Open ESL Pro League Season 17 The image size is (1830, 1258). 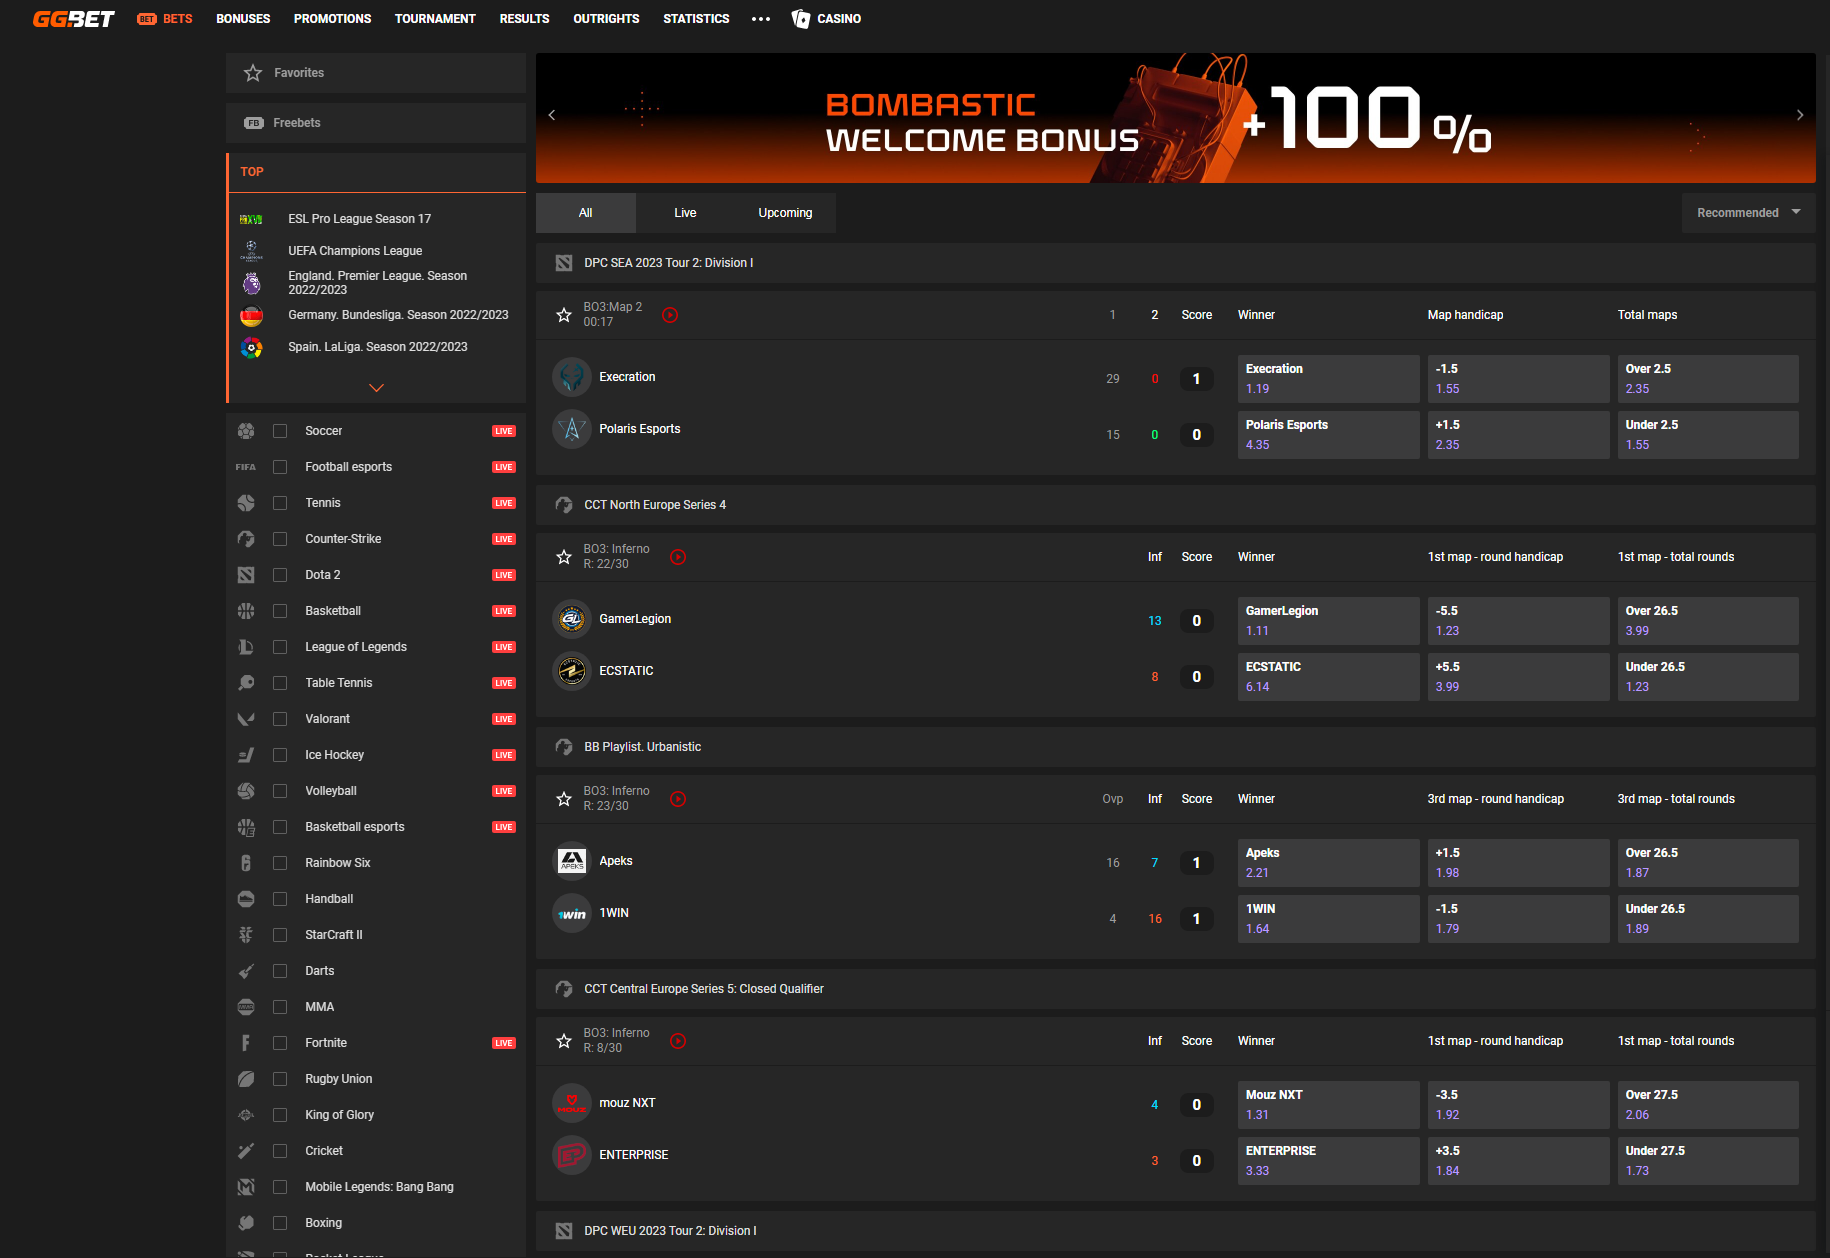click(x=360, y=219)
